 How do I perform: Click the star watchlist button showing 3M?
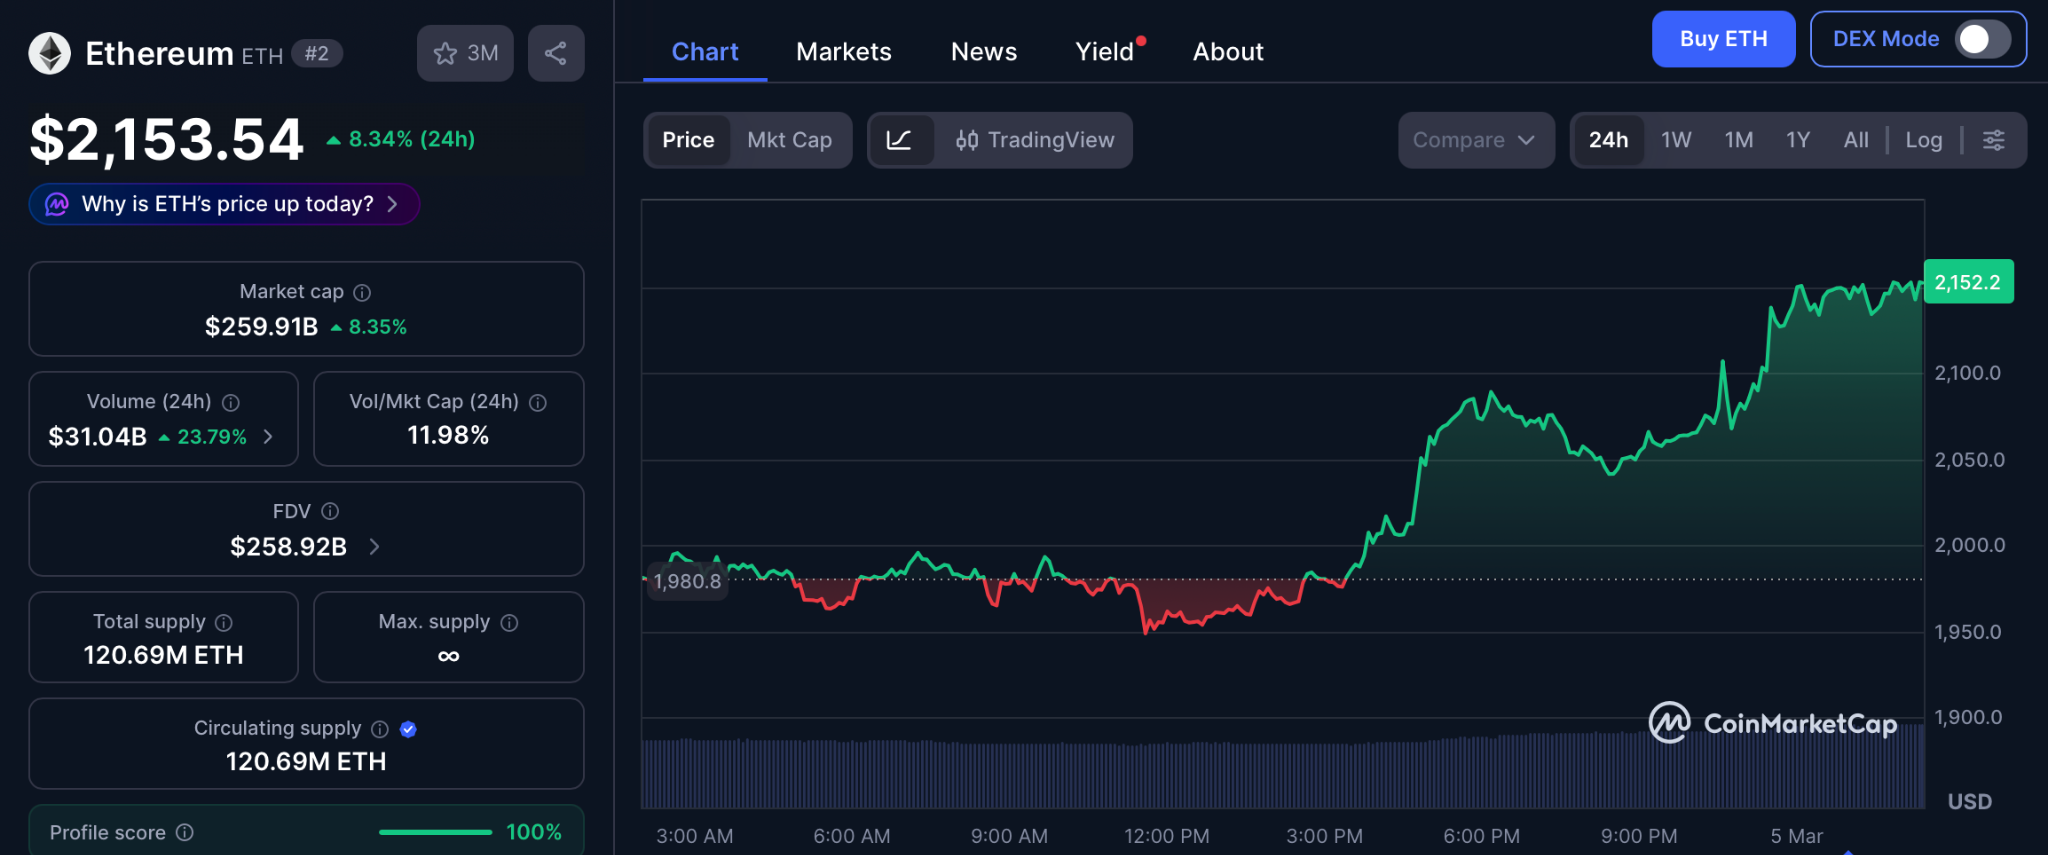tap(465, 53)
